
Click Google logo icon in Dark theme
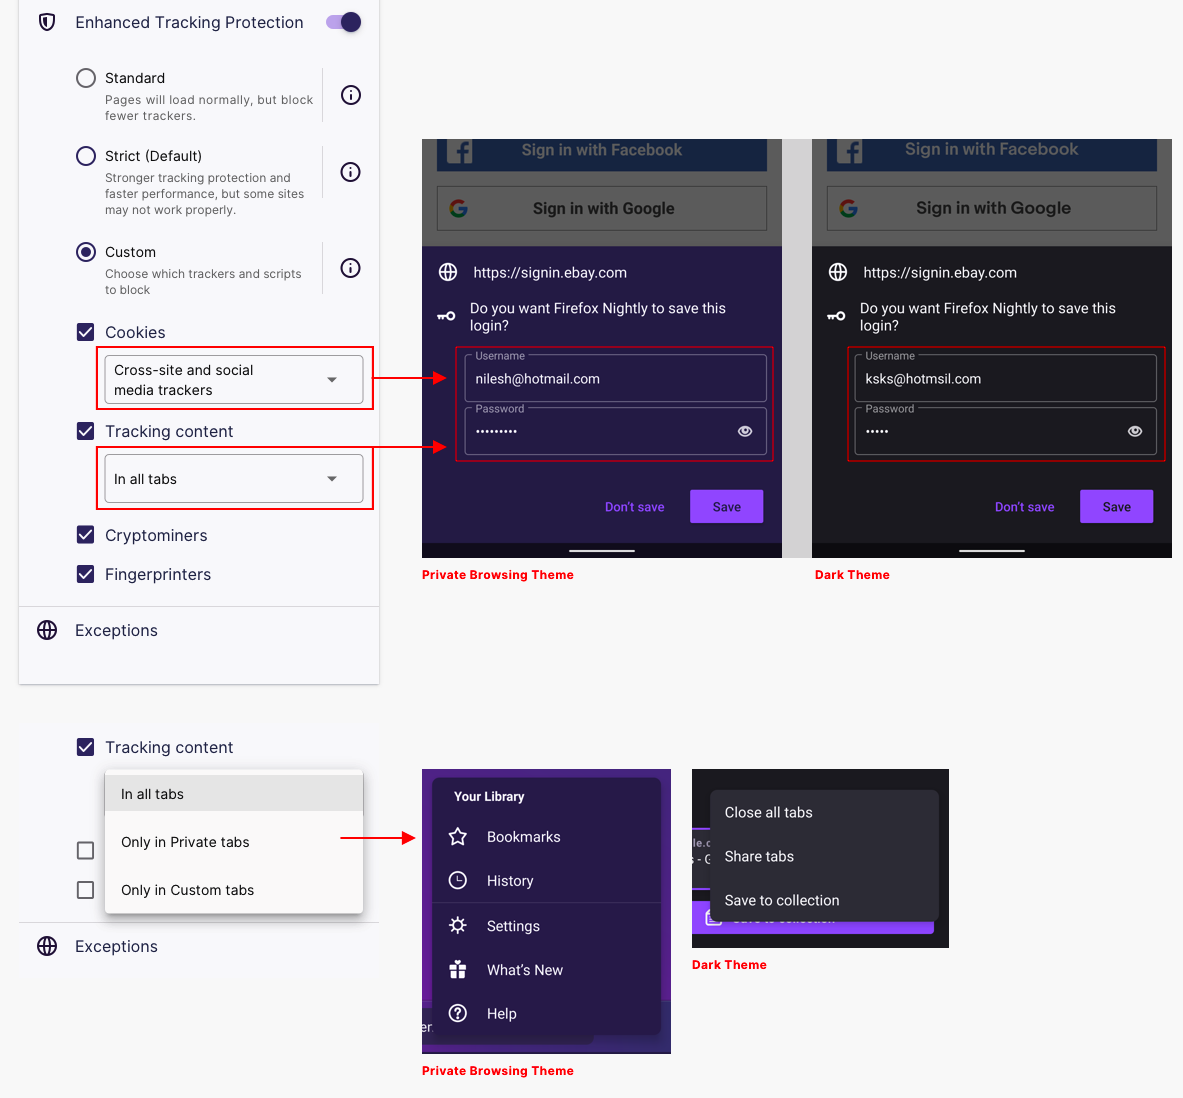pyautogui.click(x=849, y=208)
